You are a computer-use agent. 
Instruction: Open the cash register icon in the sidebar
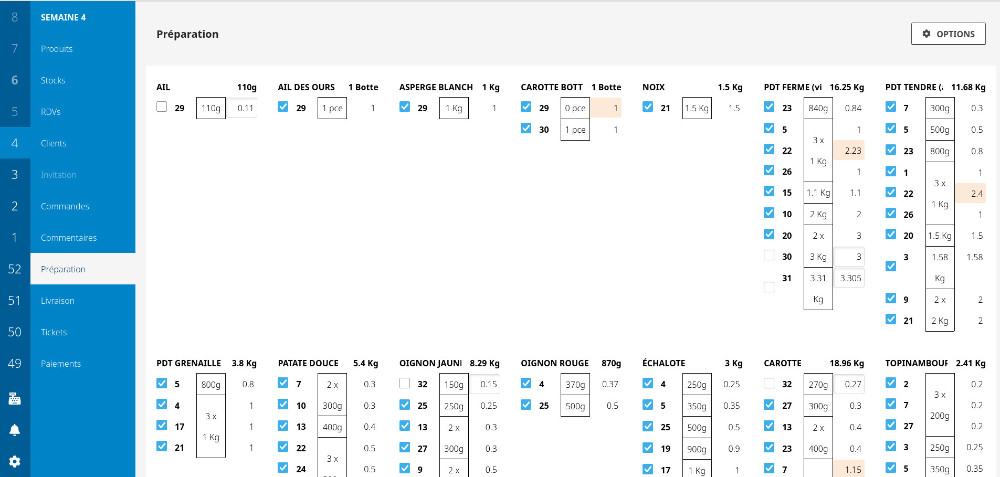point(14,398)
